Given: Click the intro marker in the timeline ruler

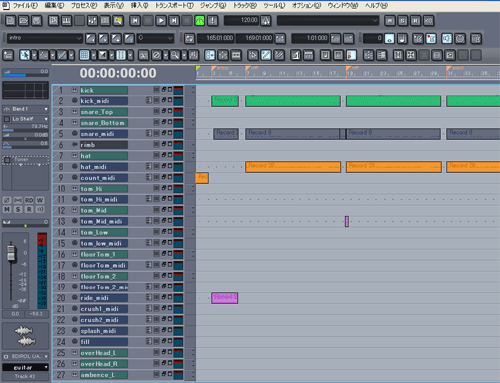Looking at the screenshot, I should (214, 69).
